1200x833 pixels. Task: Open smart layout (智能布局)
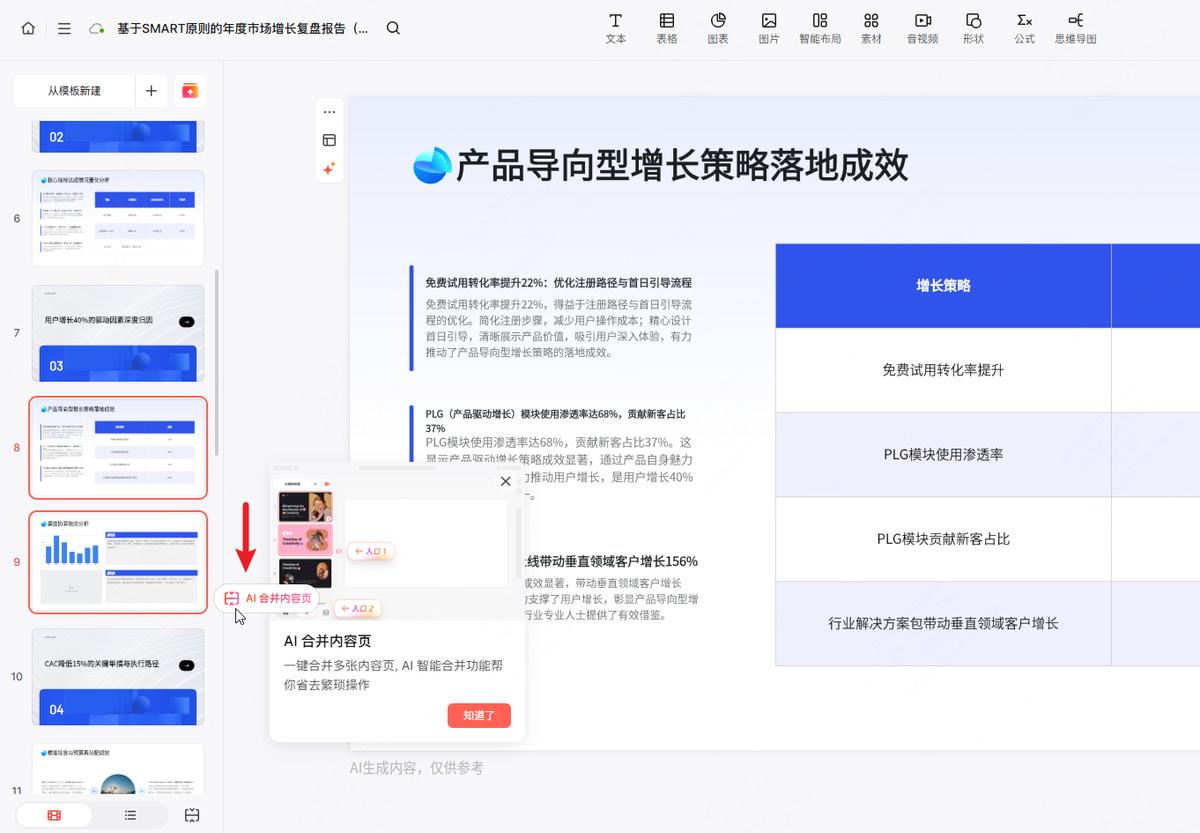tap(820, 29)
